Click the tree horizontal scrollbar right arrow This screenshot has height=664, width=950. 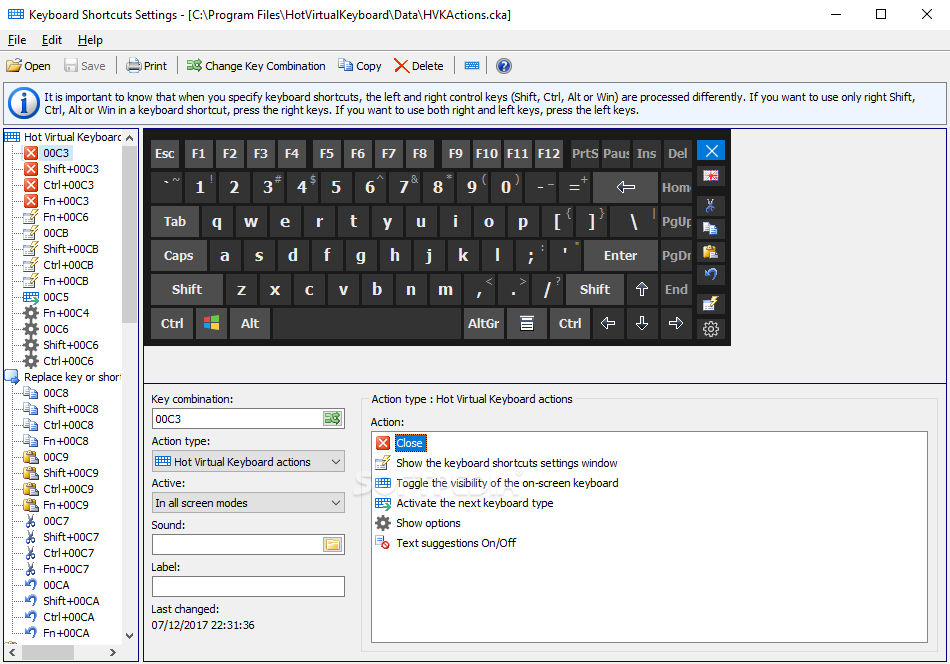pos(113,652)
